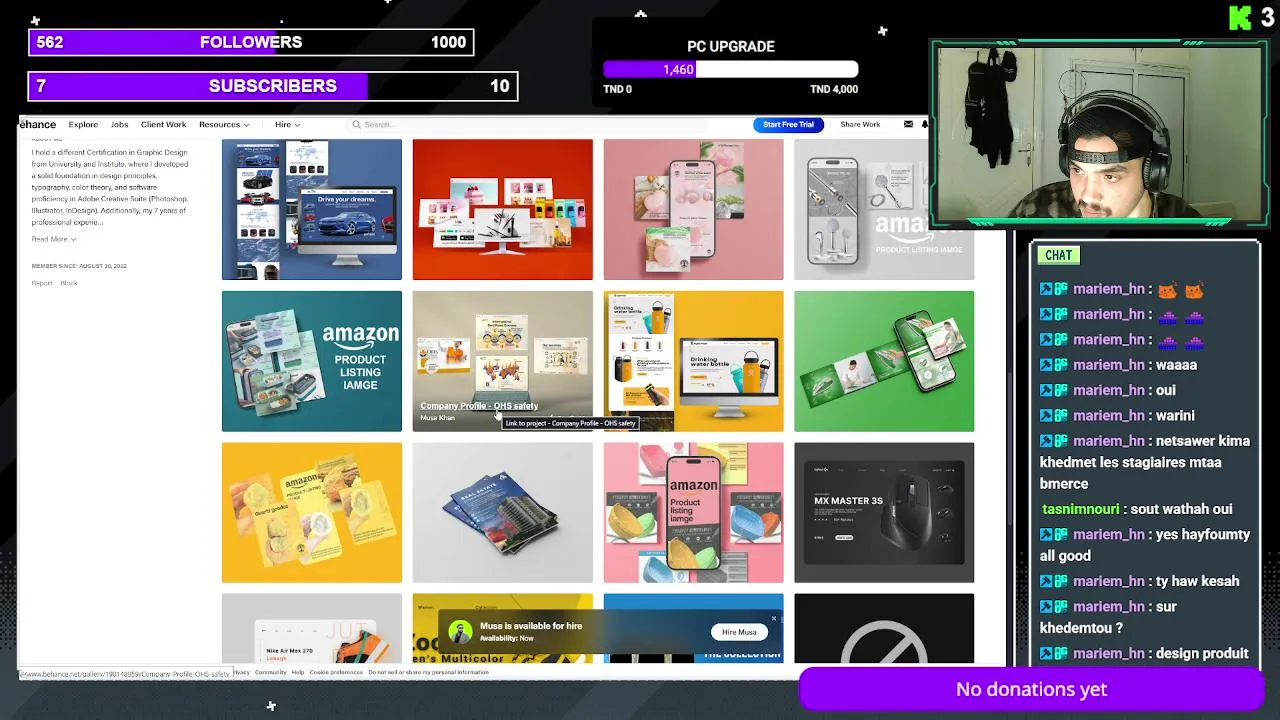Click the Kick logo on the stream overlay
Screen dimensions: 1280x720
click(x=1240, y=18)
